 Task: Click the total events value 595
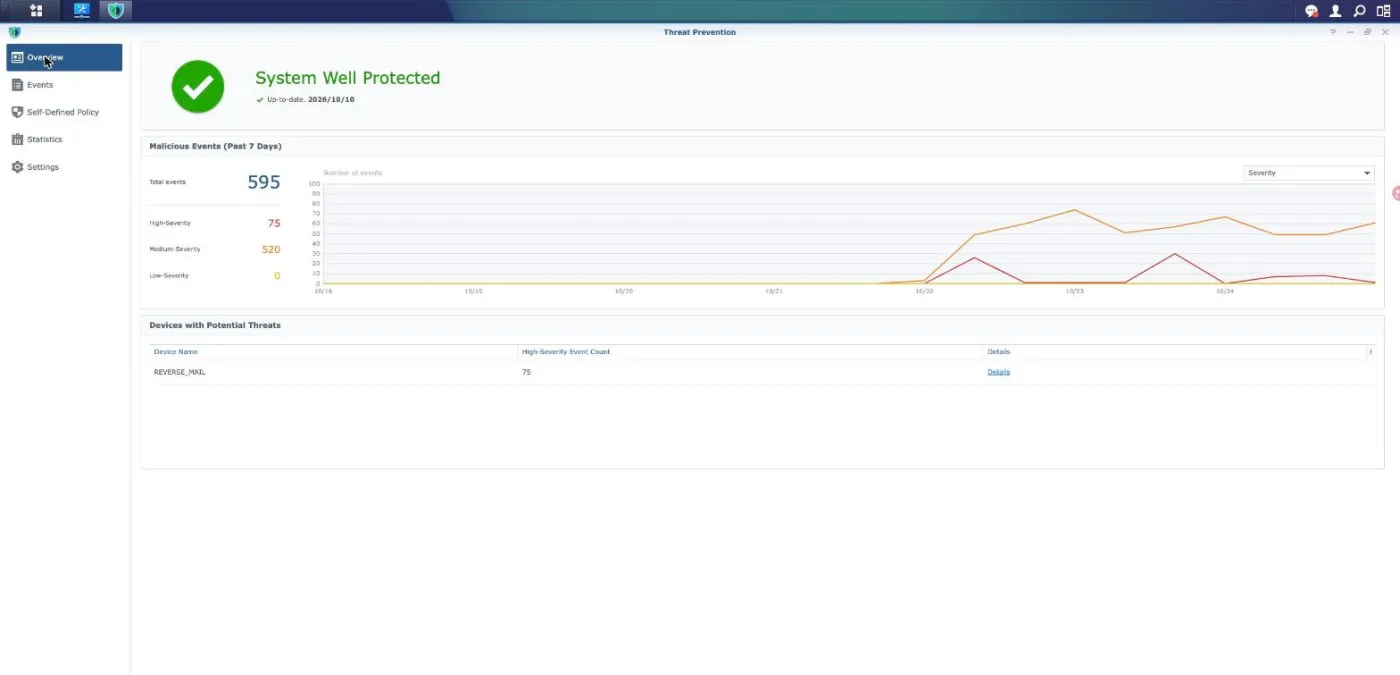[264, 182]
